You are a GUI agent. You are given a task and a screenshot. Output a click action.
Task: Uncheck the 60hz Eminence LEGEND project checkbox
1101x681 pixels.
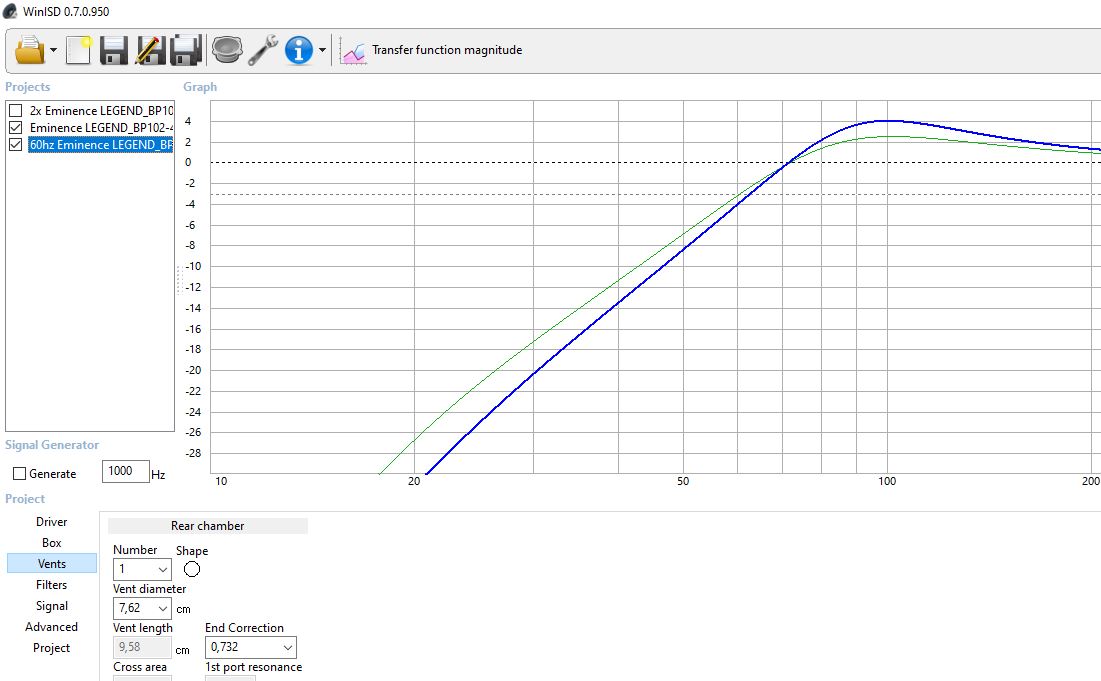(x=15, y=145)
